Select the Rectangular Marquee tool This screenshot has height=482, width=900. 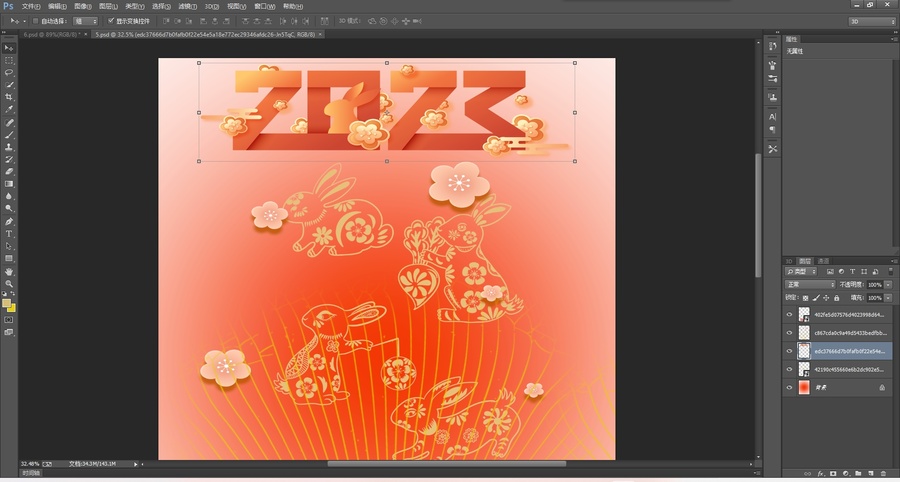[x=9, y=60]
